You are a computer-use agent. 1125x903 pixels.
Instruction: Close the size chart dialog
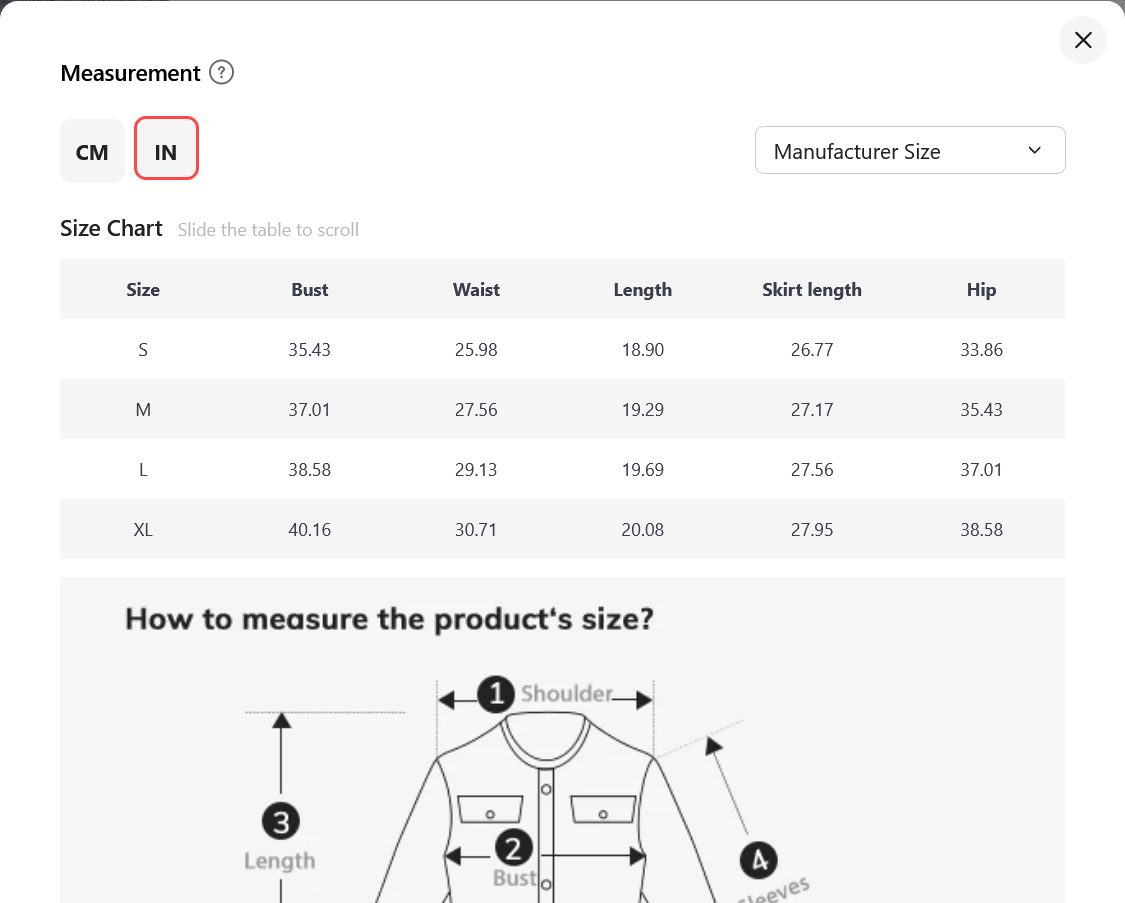pos(1083,40)
